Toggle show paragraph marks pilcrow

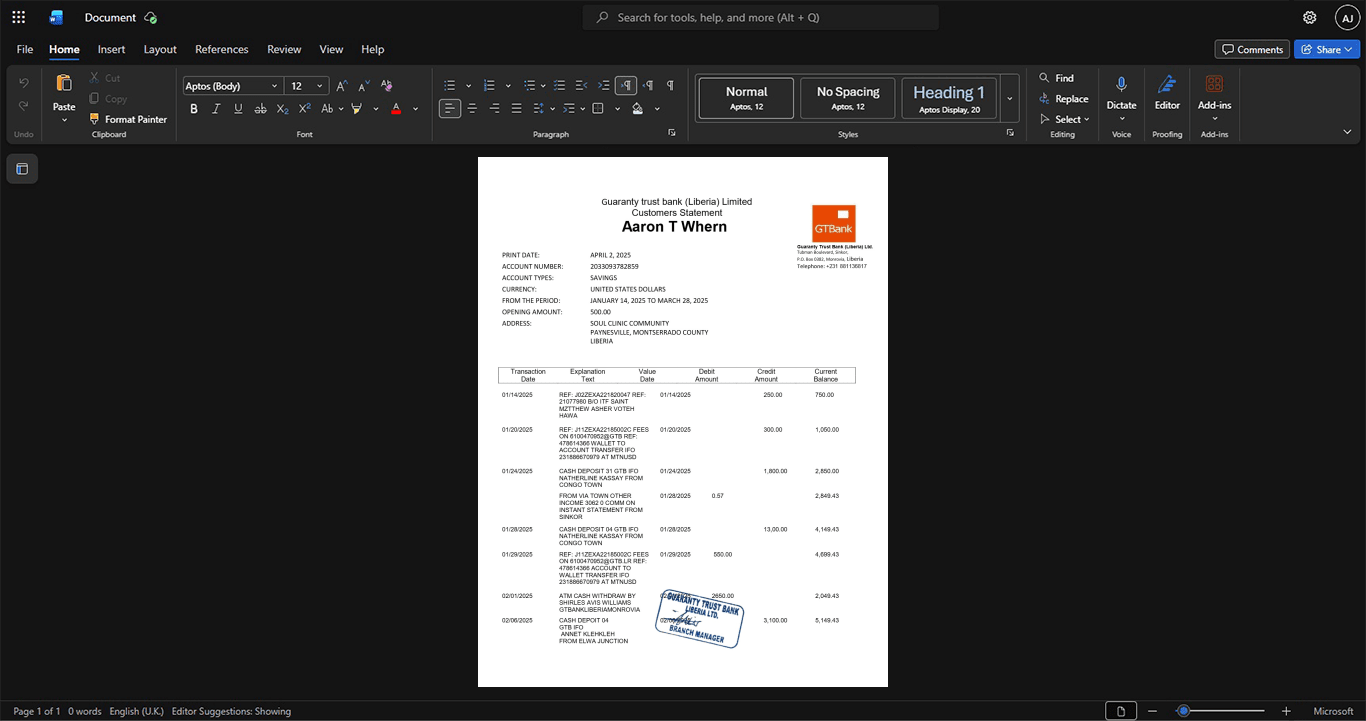pyautogui.click(x=670, y=86)
